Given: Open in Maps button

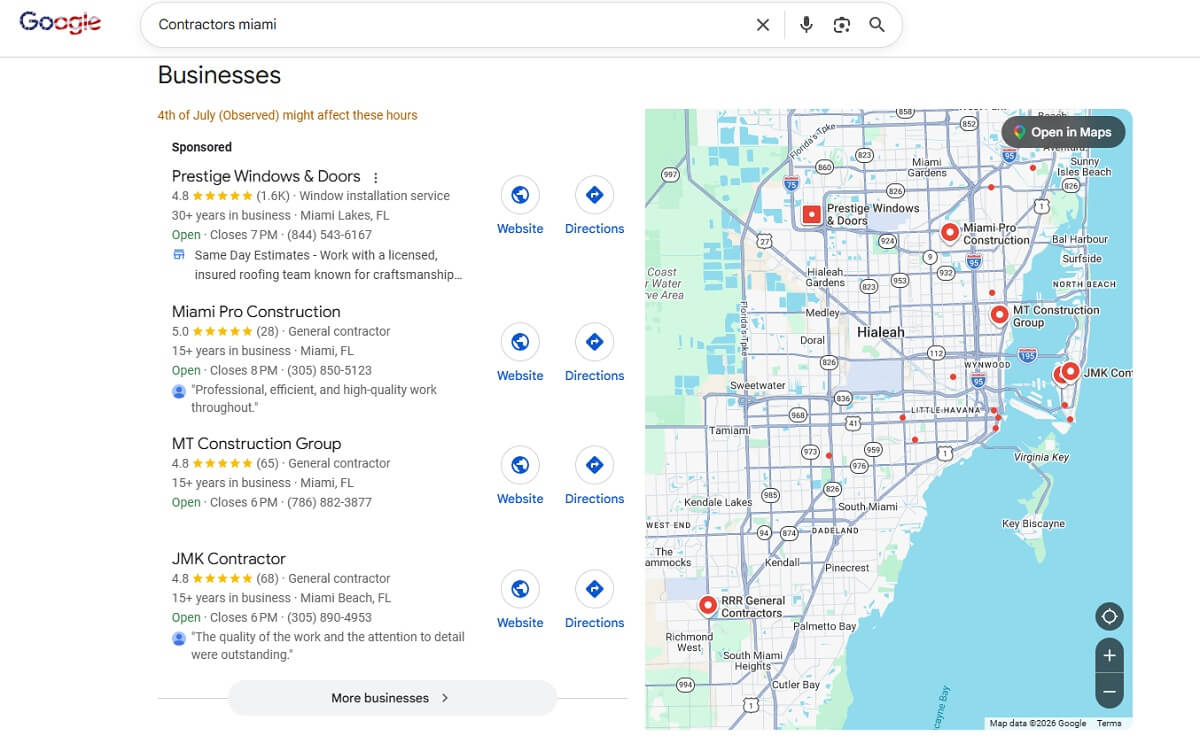Looking at the screenshot, I should pyautogui.click(x=1063, y=132).
